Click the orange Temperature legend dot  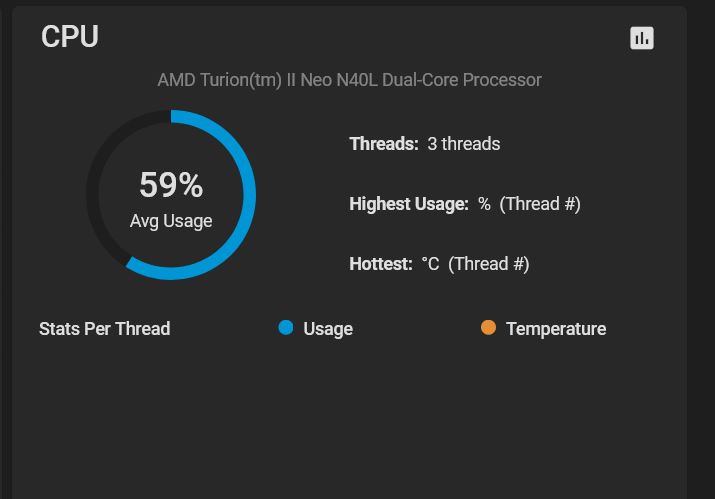(x=488, y=327)
